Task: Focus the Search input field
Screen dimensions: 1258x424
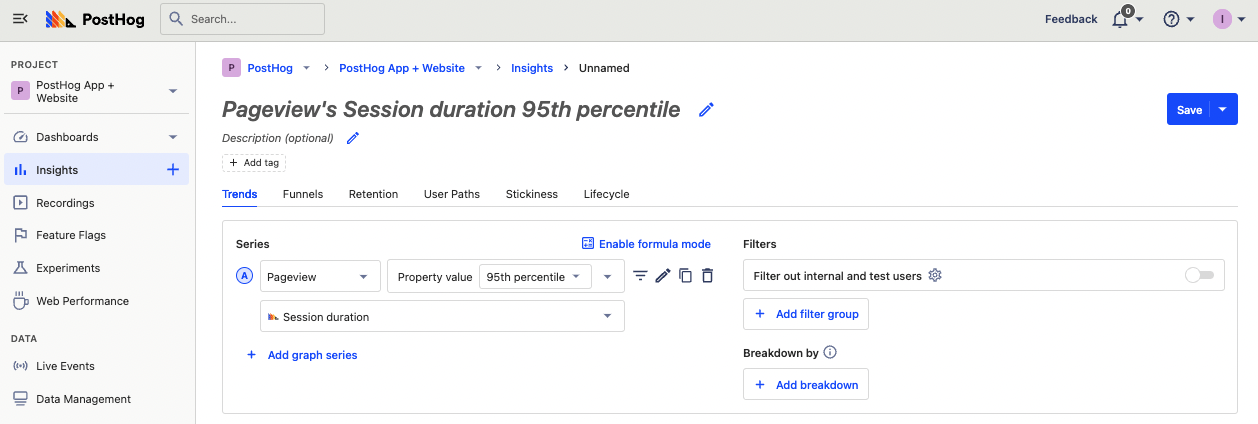Action: (242, 19)
